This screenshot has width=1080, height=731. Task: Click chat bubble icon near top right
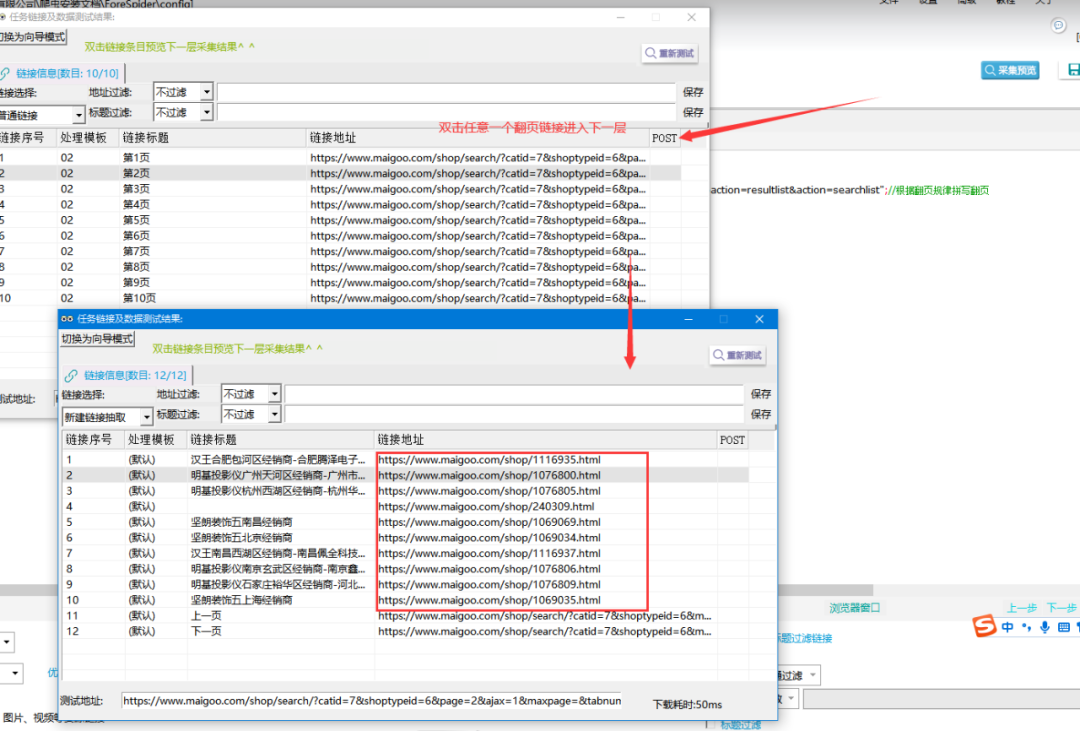tap(1059, 25)
